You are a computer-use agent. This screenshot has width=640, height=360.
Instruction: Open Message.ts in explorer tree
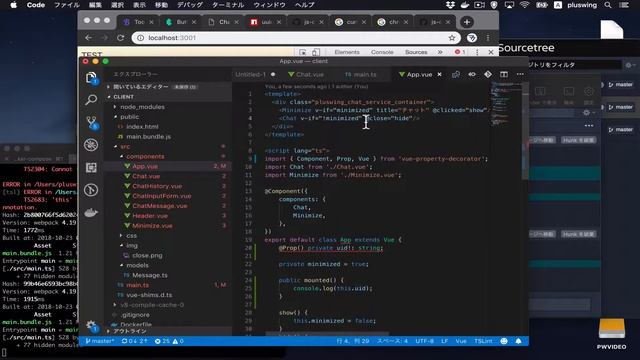[x=149, y=276]
